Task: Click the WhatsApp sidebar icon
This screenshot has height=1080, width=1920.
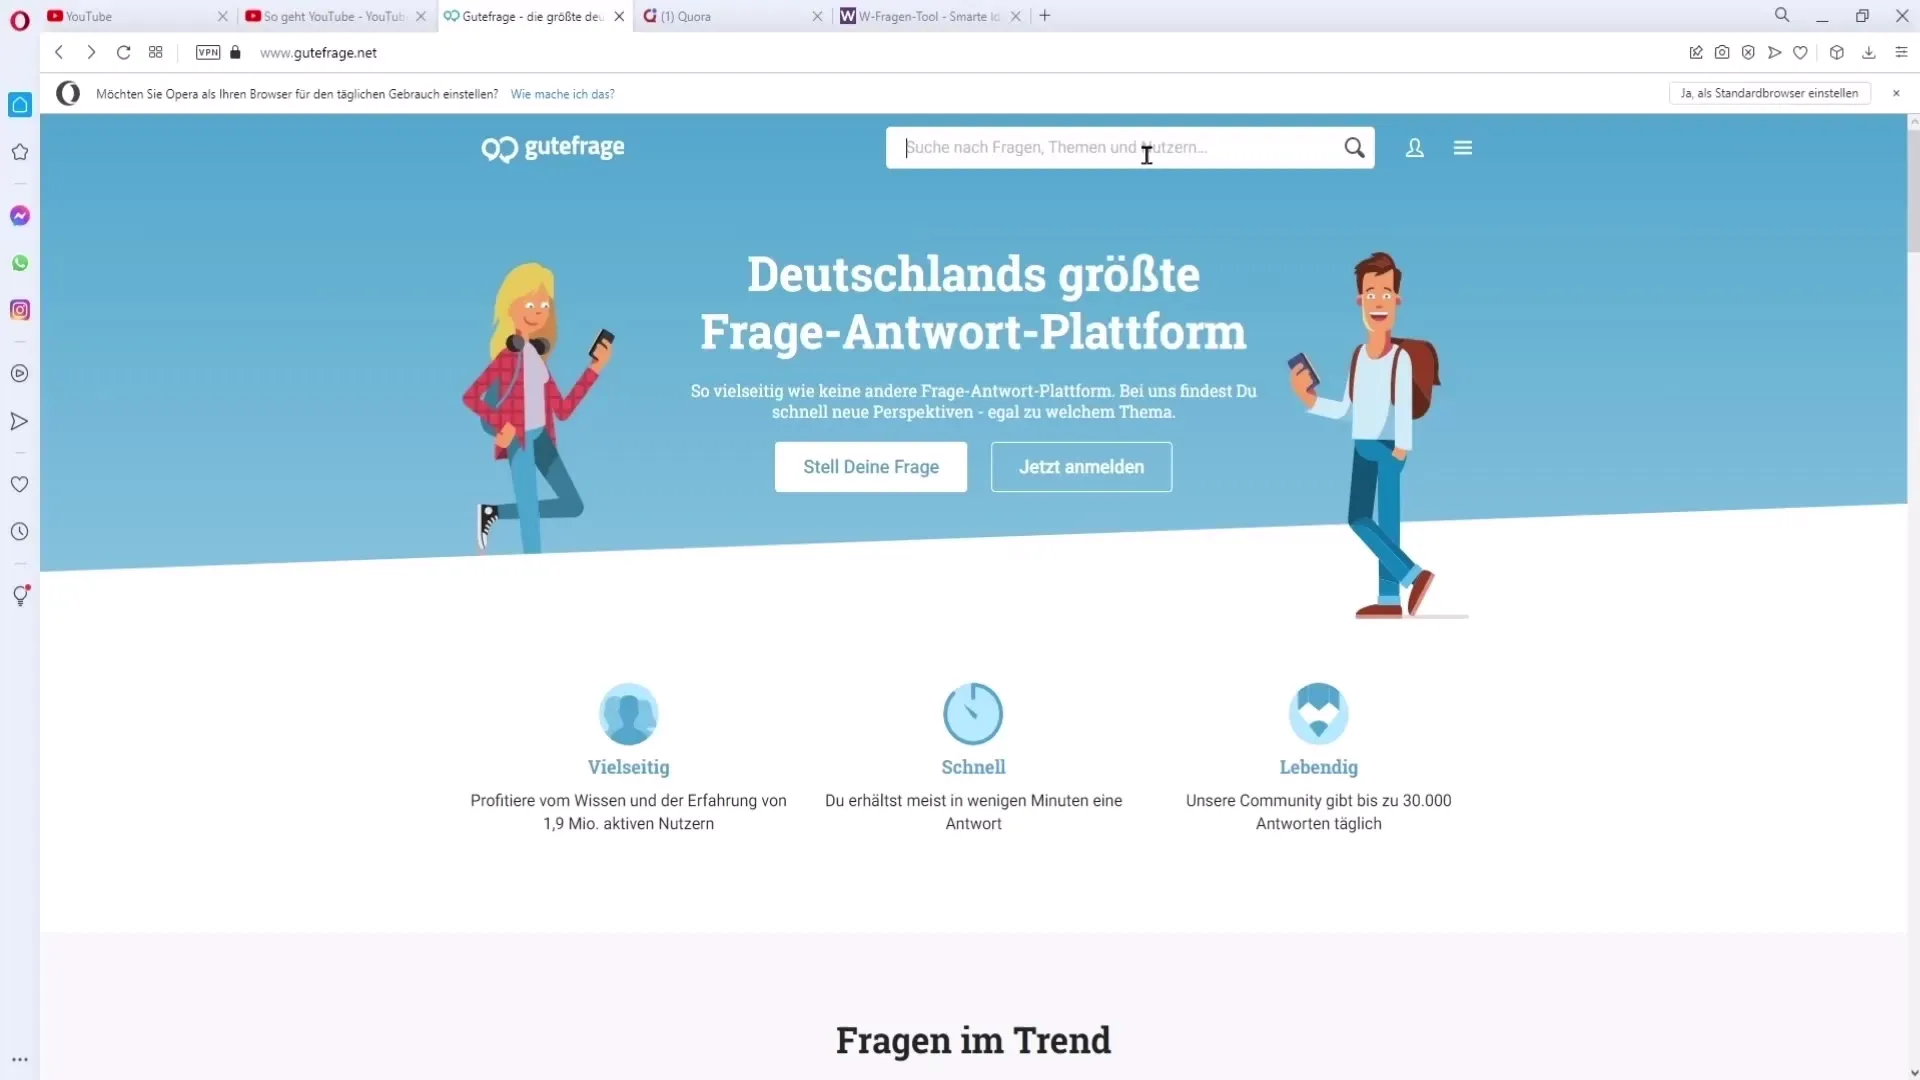Action: [x=21, y=262]
